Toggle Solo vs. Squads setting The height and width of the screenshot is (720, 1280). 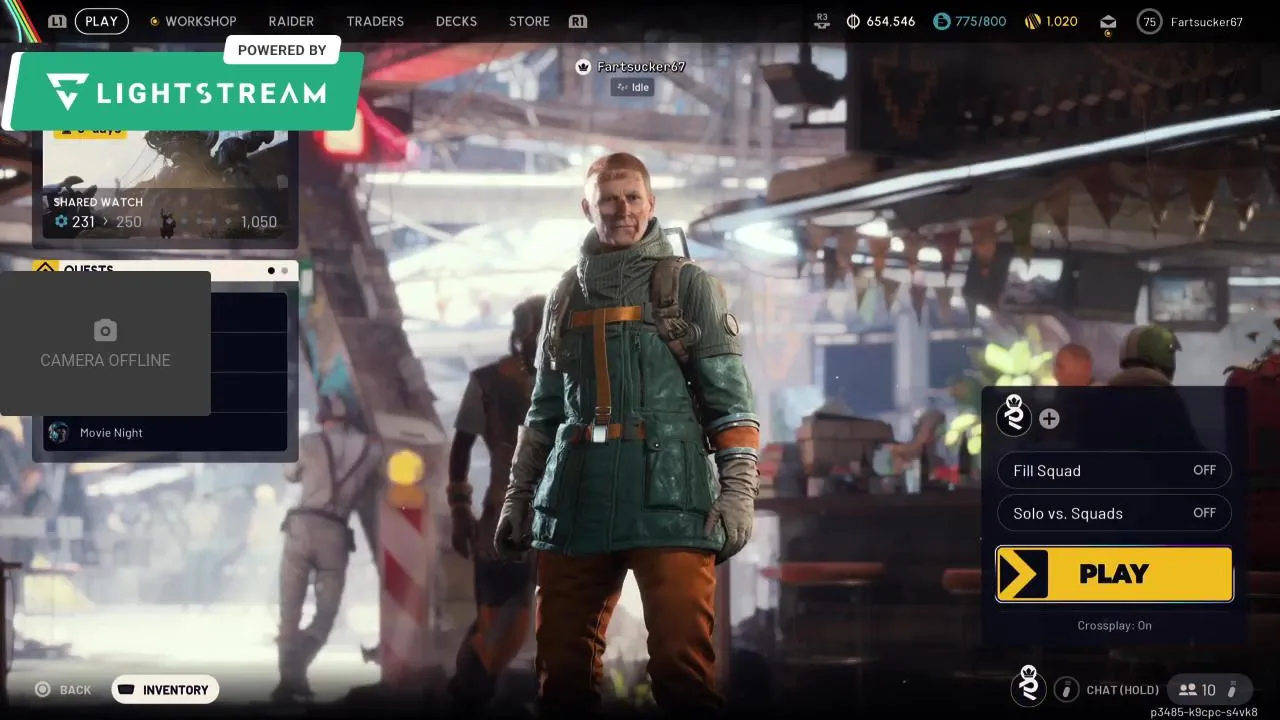pyautogui.click(x=1114, y=513)
